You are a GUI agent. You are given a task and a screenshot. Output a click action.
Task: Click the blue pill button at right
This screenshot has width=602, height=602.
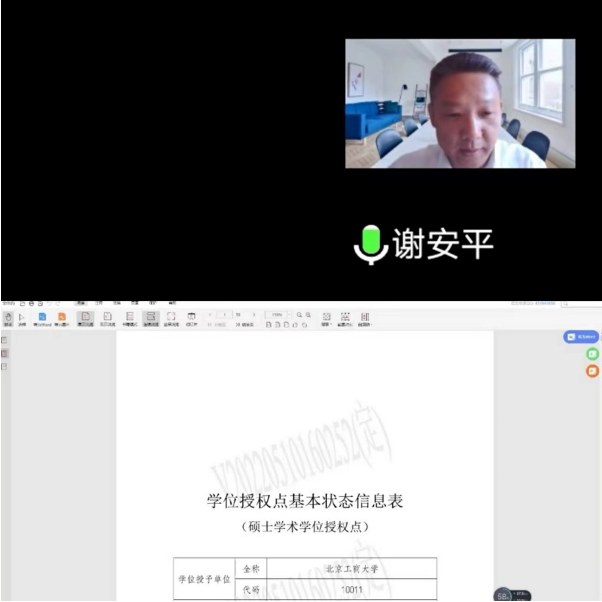(581, 337)
